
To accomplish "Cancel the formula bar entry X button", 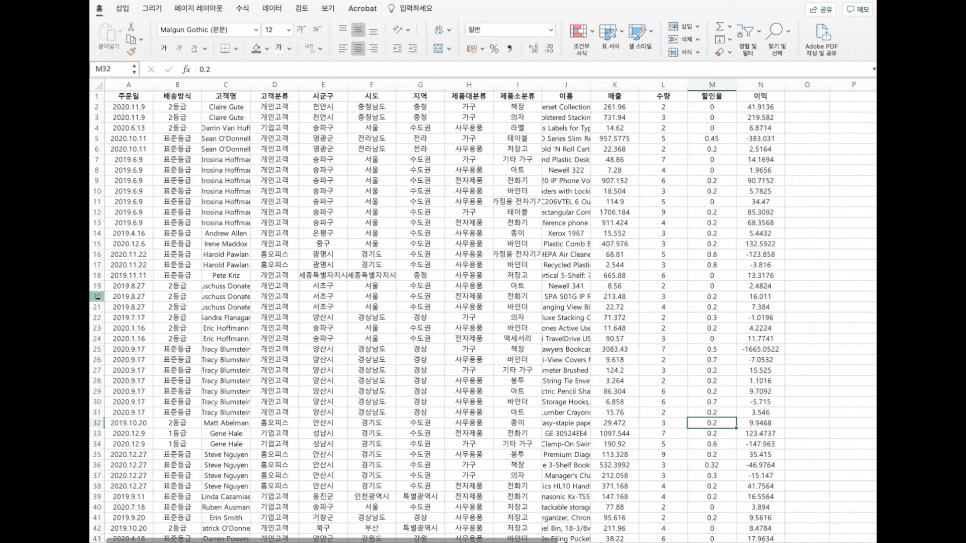I will (151, 70).
